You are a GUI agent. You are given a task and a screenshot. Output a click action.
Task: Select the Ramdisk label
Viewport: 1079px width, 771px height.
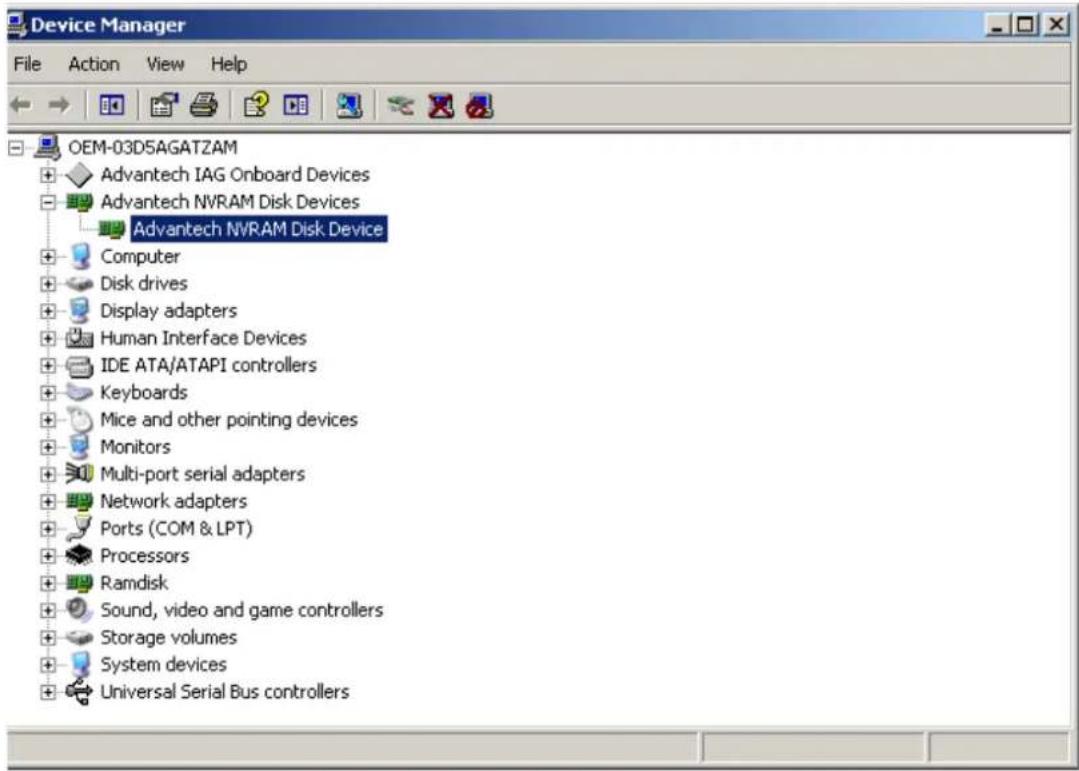[x=134, y=583]
